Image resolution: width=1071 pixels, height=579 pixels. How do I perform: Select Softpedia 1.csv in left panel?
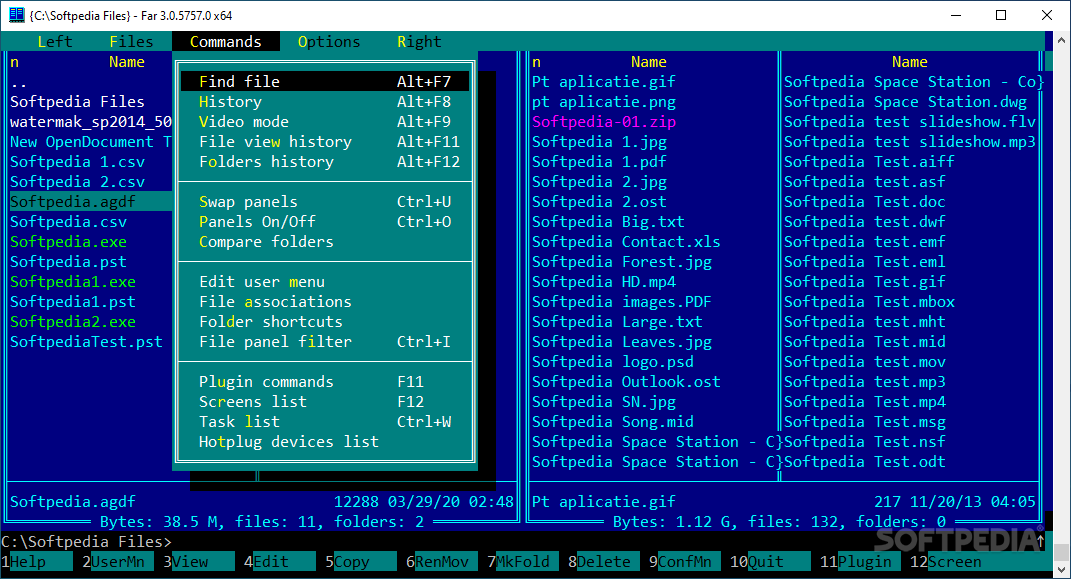click(x=77, y=162)
